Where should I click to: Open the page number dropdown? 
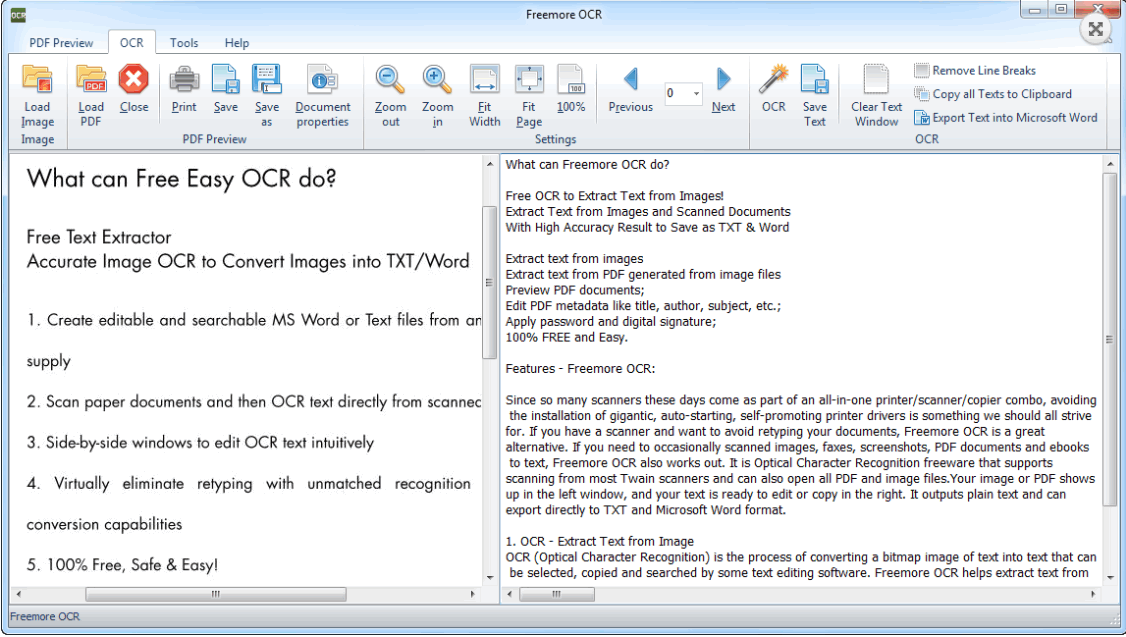click(x=696, y=93)
